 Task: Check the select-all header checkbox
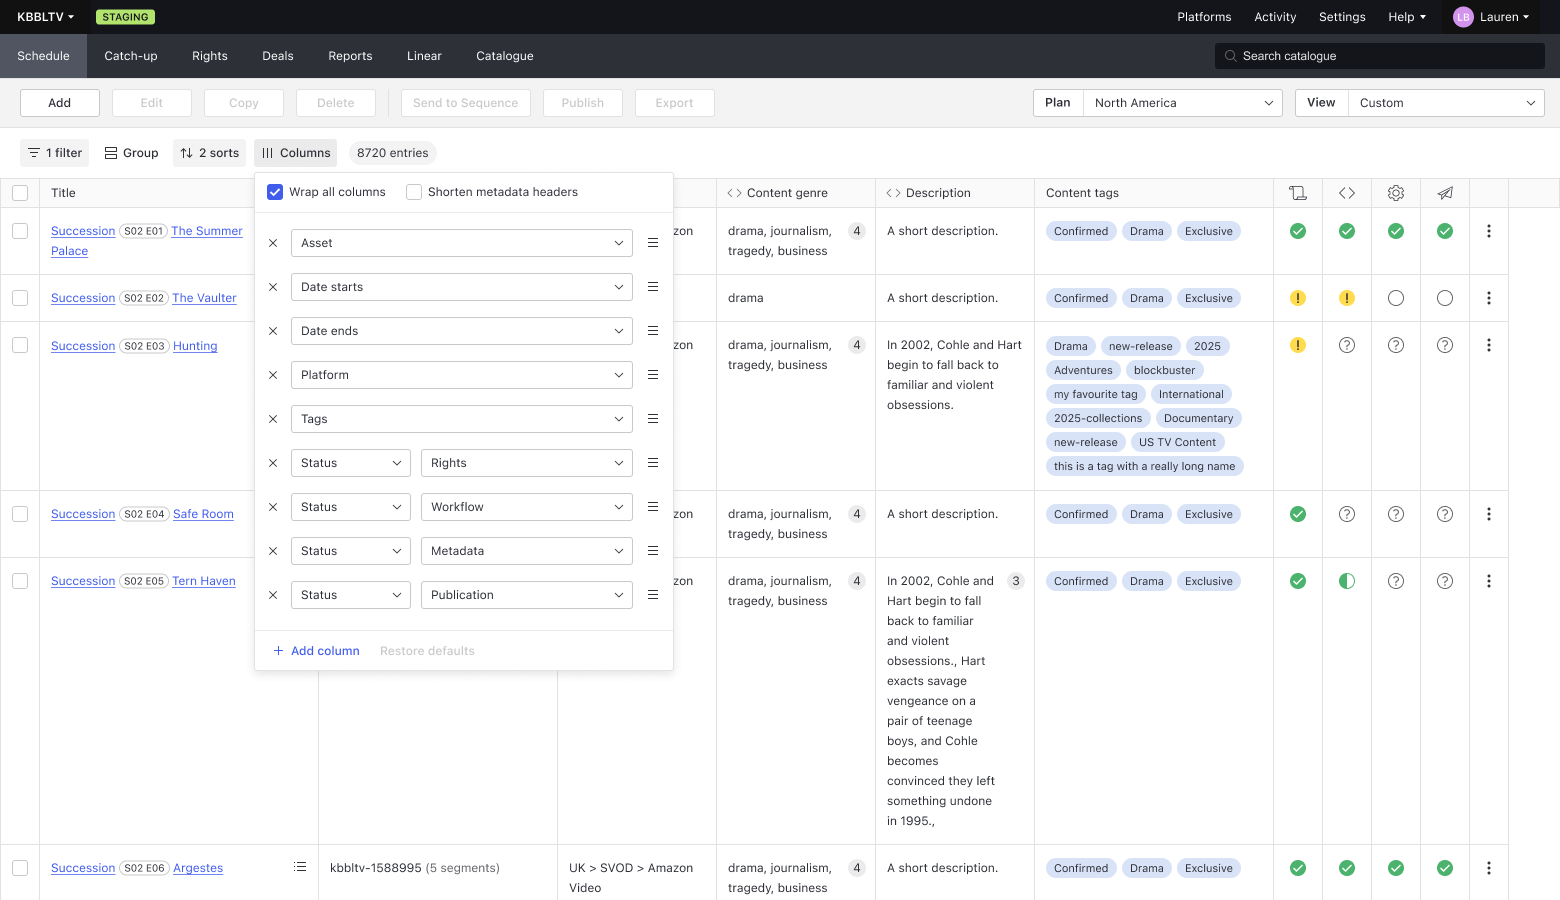coord(20,193)
